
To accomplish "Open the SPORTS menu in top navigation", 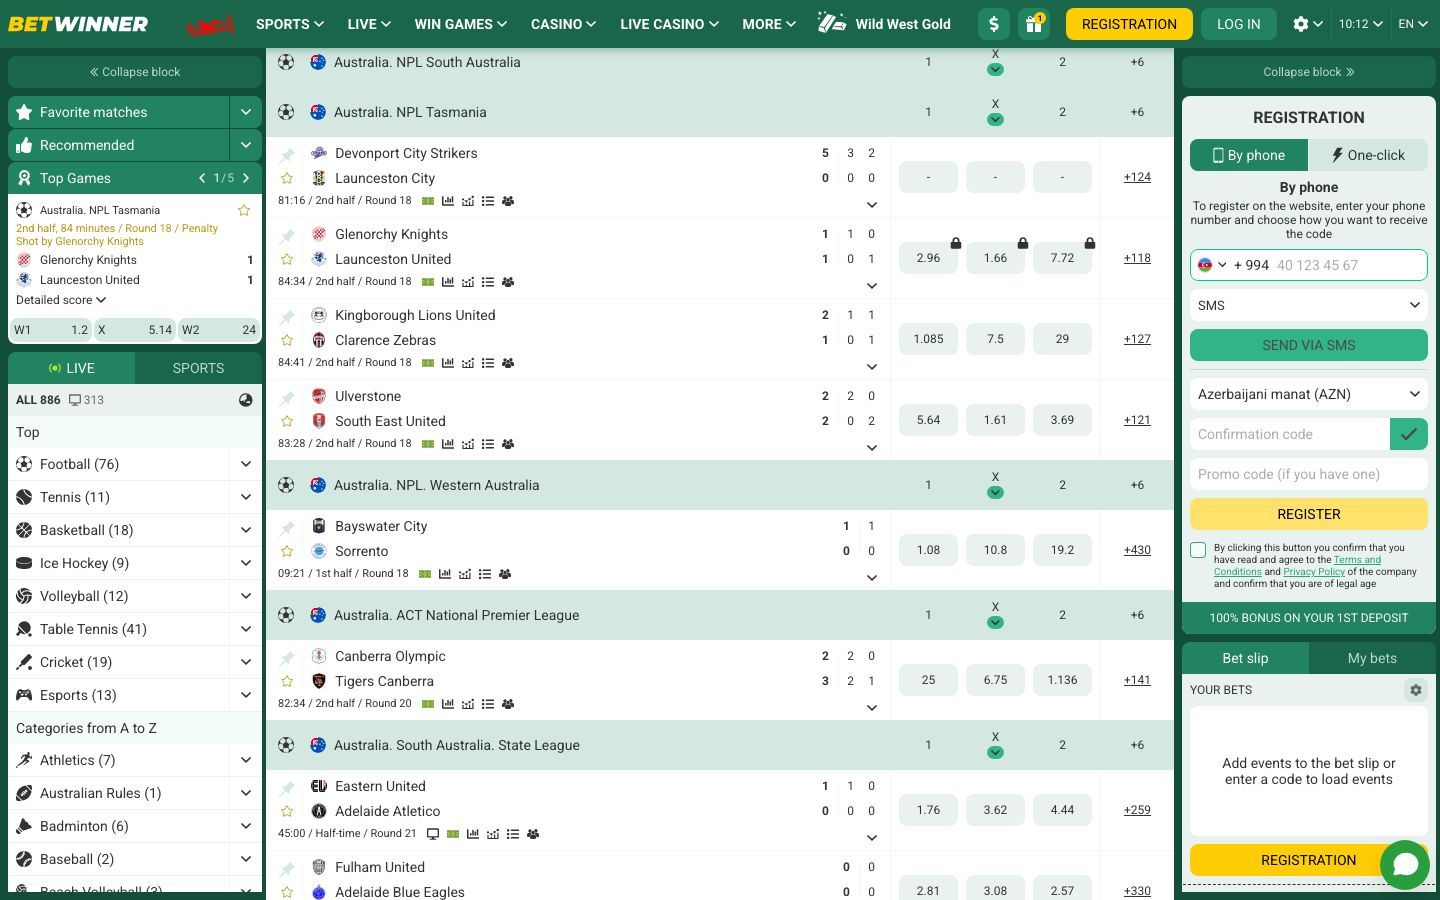I will tap(290, 24).
